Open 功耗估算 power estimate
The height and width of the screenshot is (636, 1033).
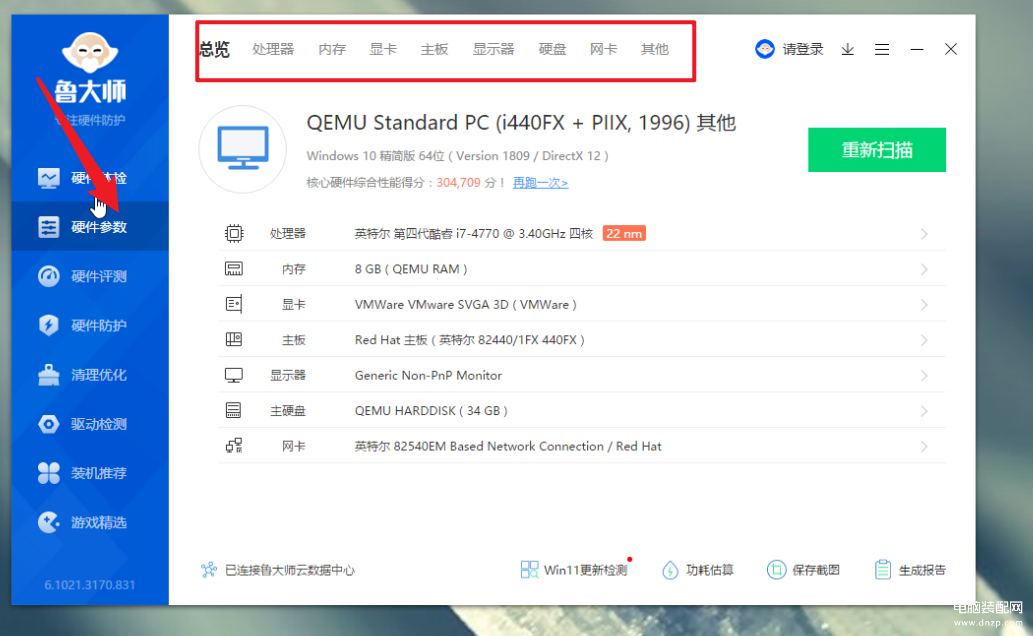(x=698, y=570)
